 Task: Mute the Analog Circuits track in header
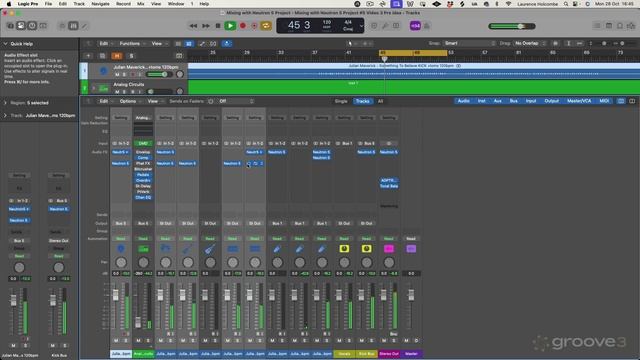pos(117,92)
